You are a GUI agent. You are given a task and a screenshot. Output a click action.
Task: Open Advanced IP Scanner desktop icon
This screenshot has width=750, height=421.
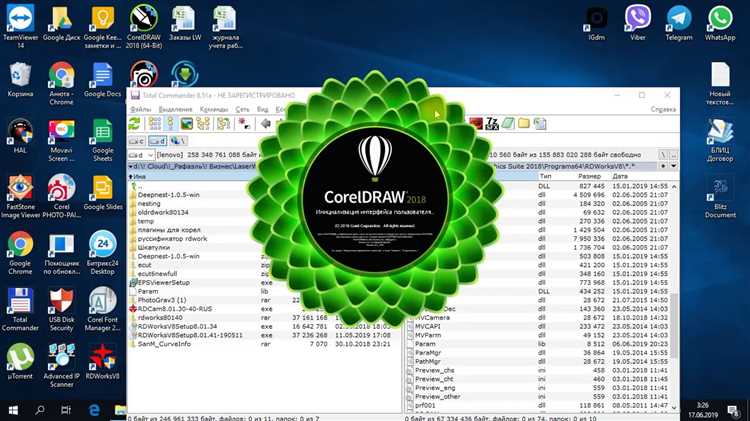pos(61,366)
